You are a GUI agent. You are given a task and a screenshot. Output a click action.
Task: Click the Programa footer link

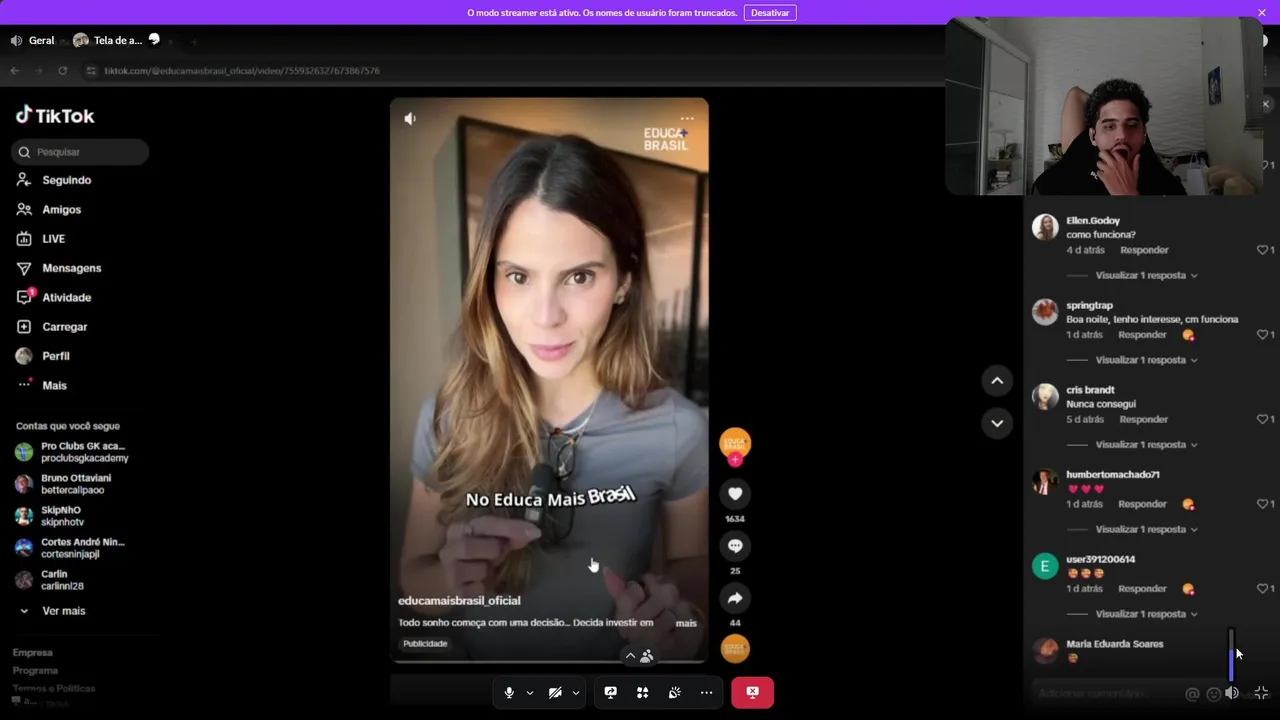[35, 670]
